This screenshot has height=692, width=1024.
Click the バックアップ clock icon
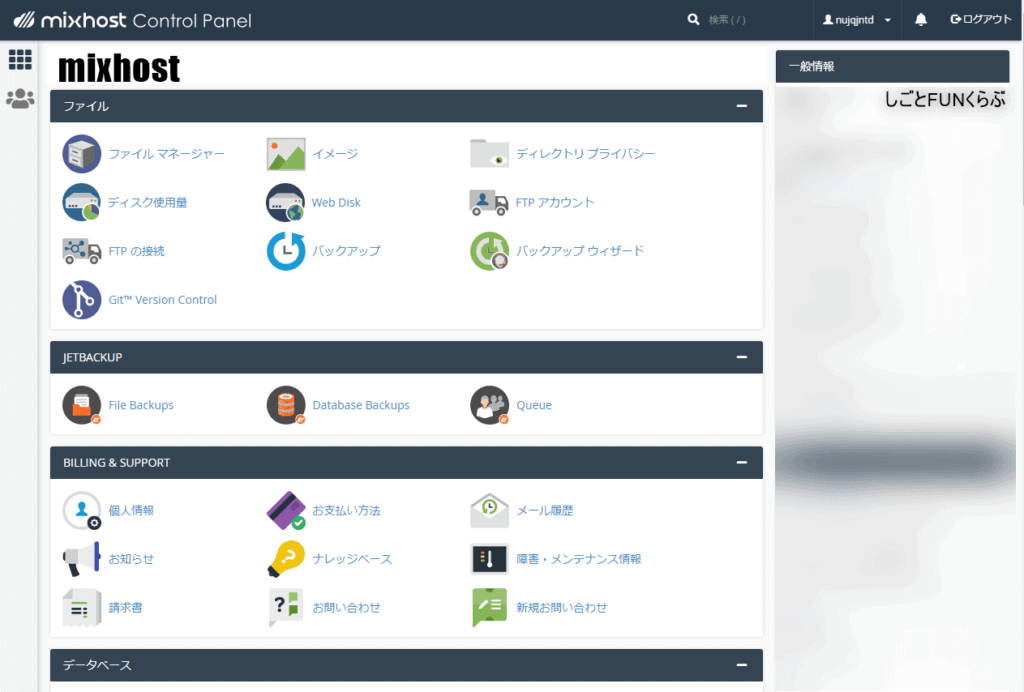tap(285, 251)
